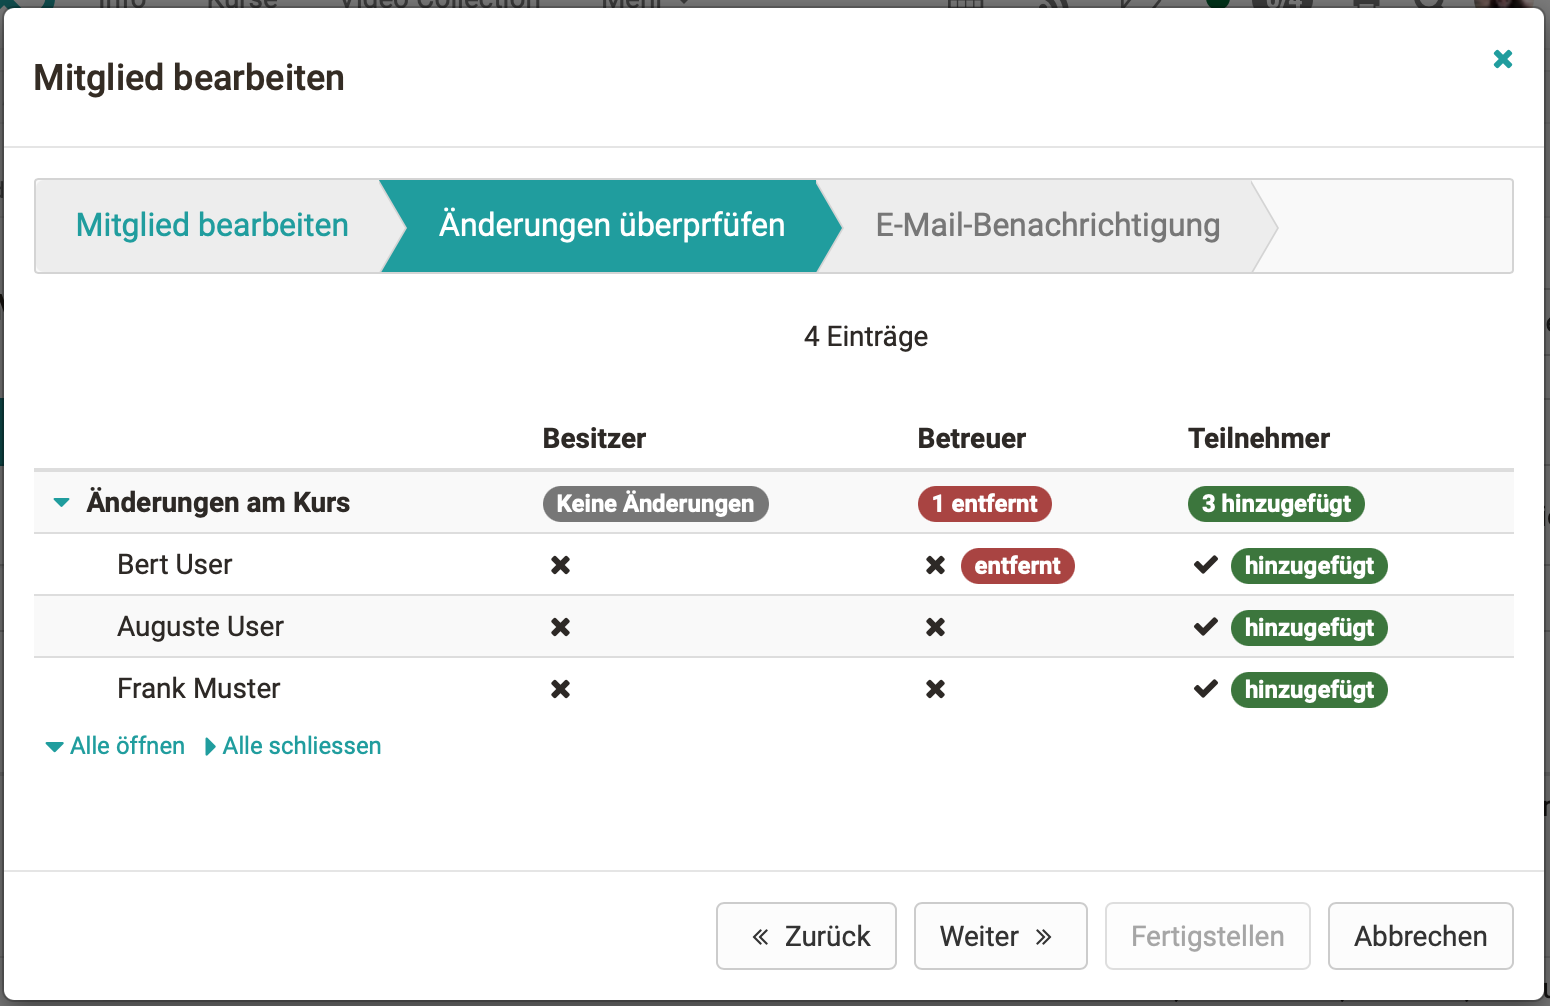The height and width of the screenshot is (1006, 1550).
Task: Select the Änderungen überprüfen step
Action: (611, 225)
